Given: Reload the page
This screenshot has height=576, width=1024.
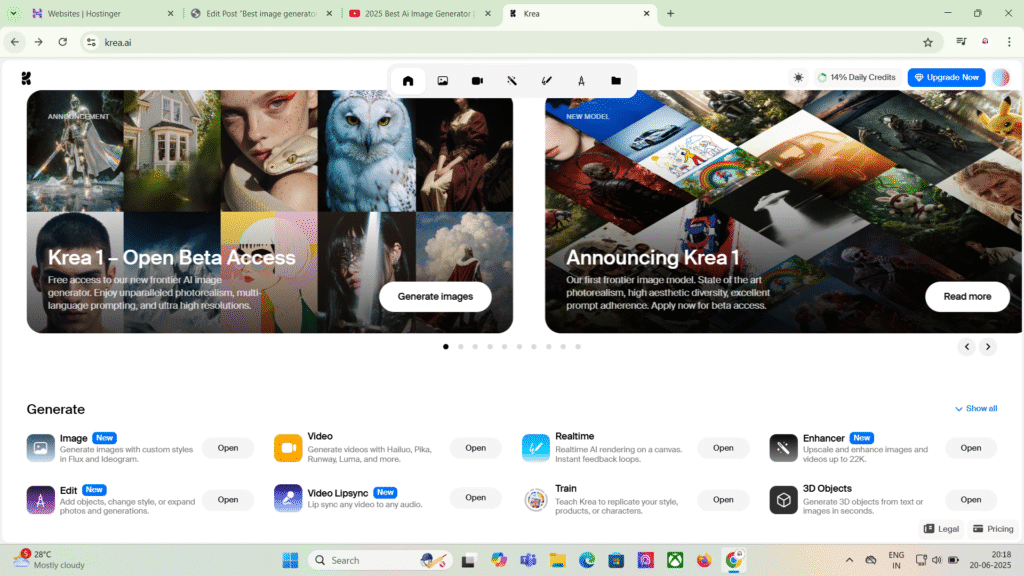Looking at the screenshot, I should point(63,42).
